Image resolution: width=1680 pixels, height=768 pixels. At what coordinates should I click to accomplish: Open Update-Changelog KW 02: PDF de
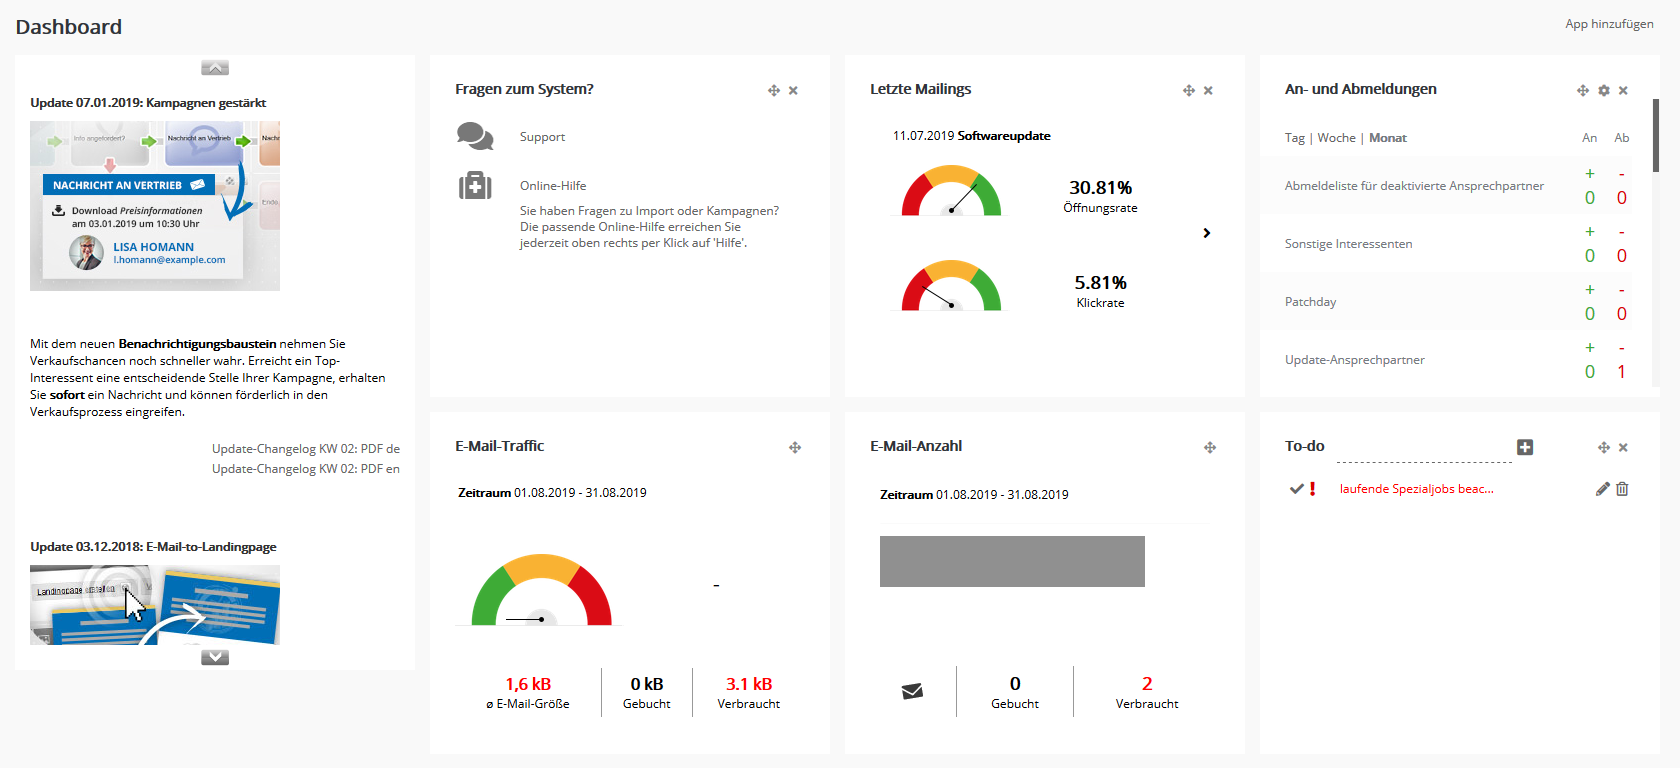305,449
